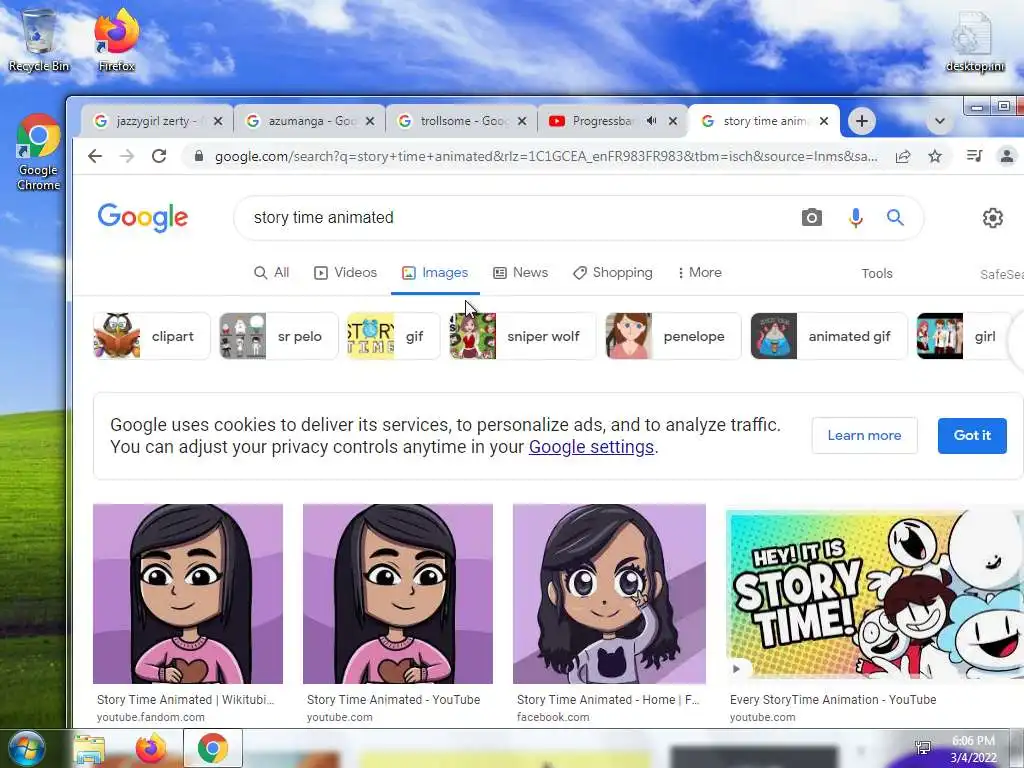Image resolution: width=1024 pixels, height=768 pixels.
Task: Filter by the animated gif suggestion chip
Action: [829, 336]
